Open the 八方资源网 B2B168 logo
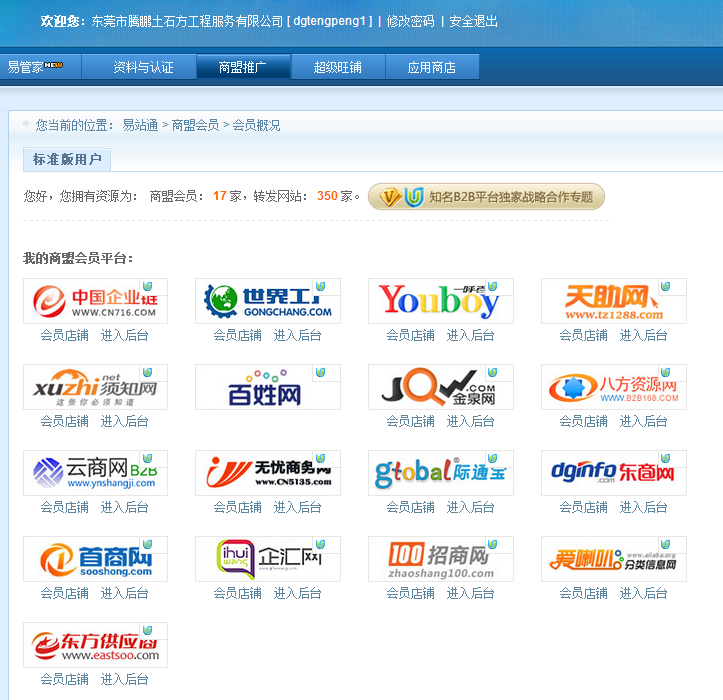Image resolution: width=723 pixels, height=700 pixels. point(613,387)
